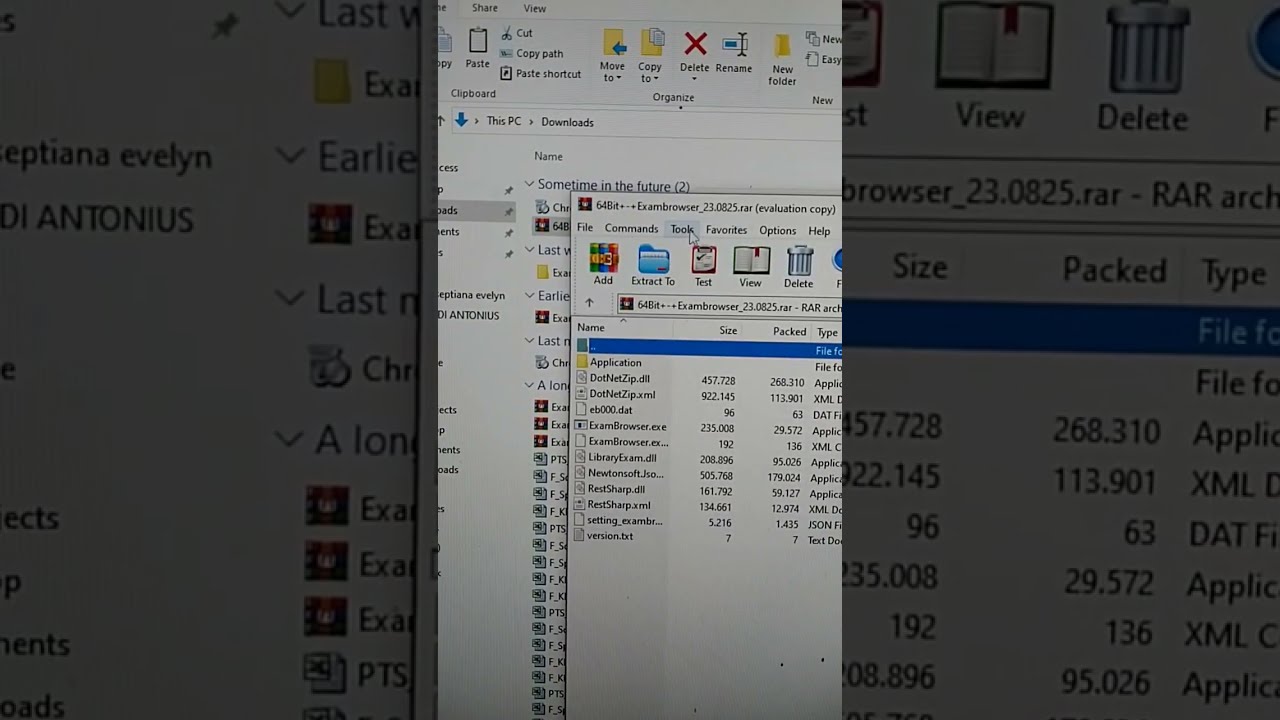Open the WinRAR Options menu
This screenshot has width=1280, height=720.
point(777,231)
